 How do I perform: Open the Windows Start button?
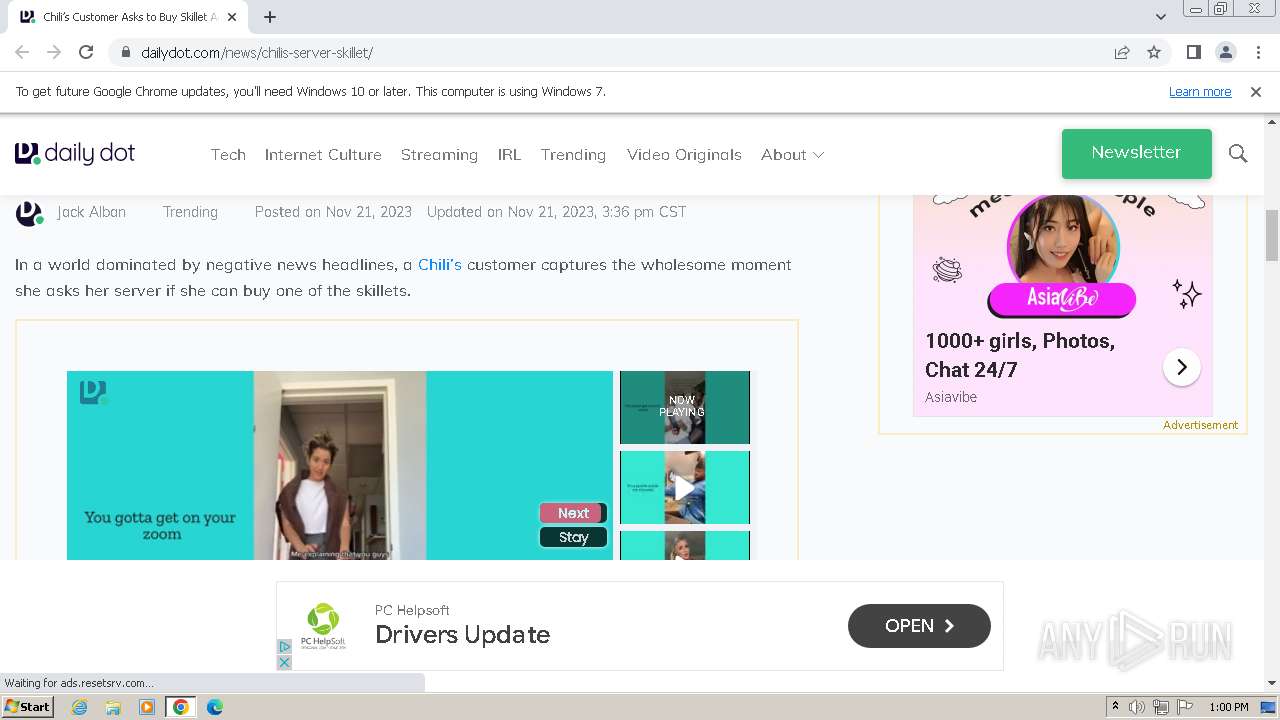coord(27,707)
